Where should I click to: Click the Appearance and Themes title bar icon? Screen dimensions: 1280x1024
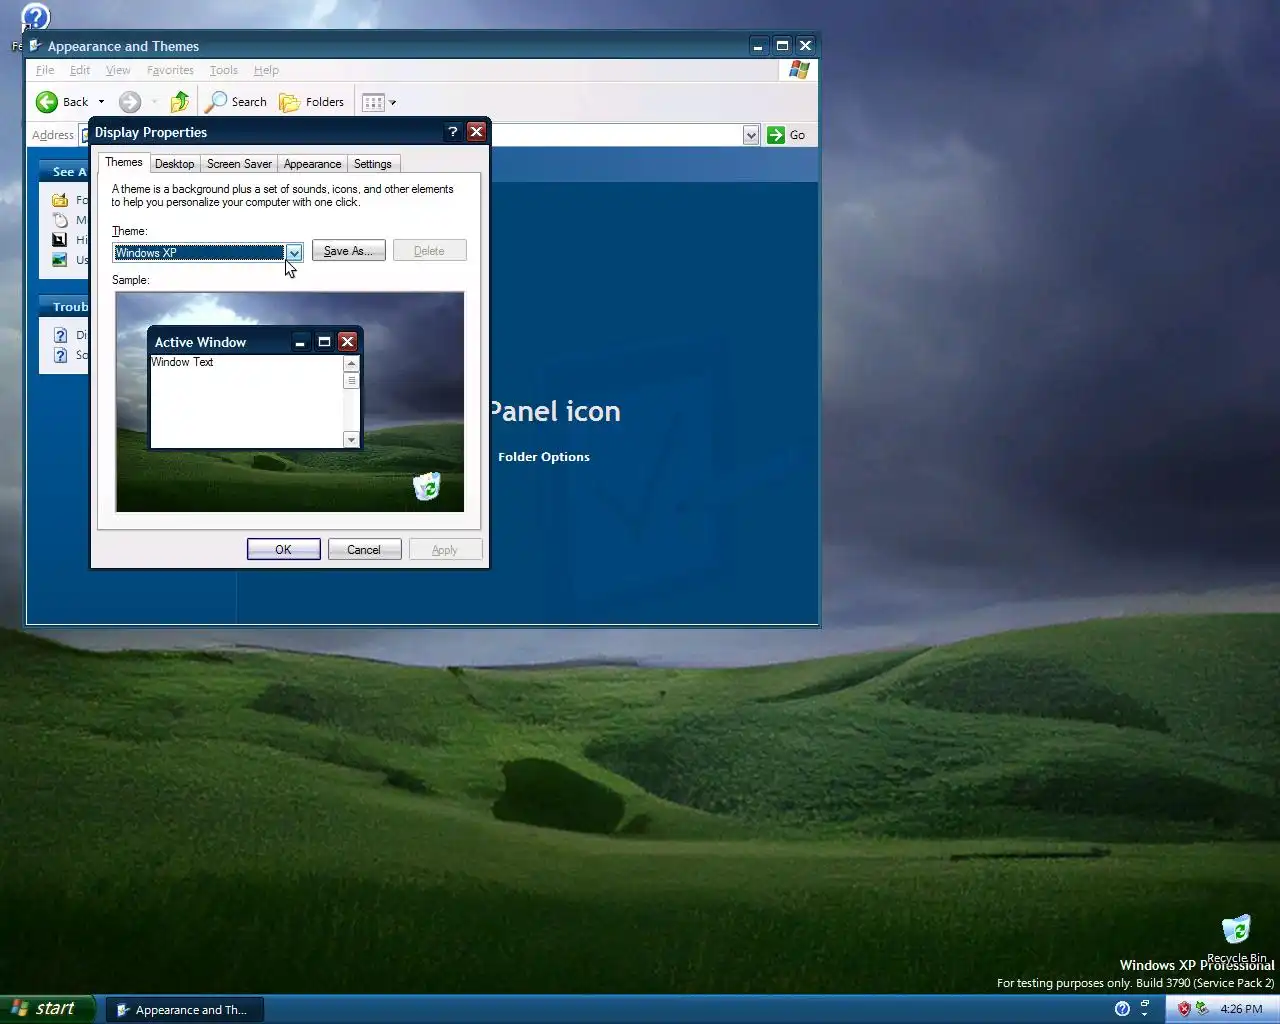[35, 46]
